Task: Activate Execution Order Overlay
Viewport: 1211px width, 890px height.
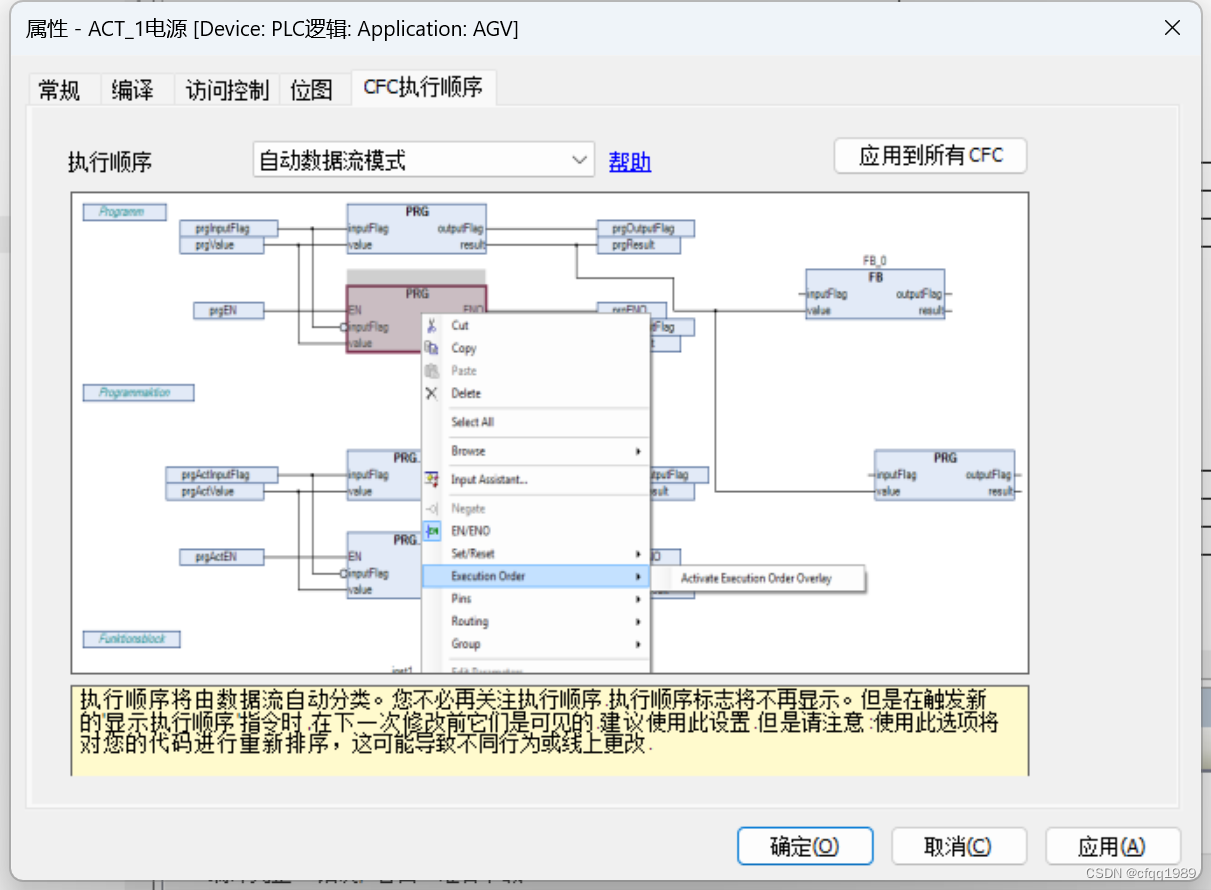Action: (x=758, y=578)
